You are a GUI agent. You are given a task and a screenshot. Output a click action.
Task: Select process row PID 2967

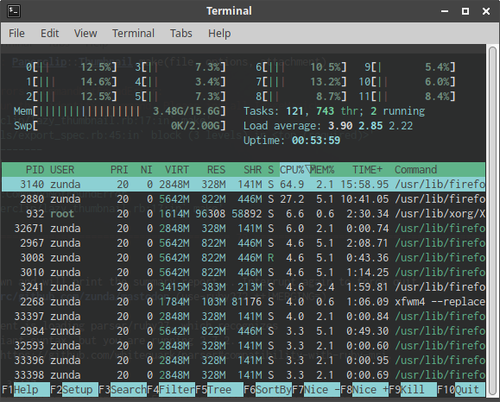point(243,243)
